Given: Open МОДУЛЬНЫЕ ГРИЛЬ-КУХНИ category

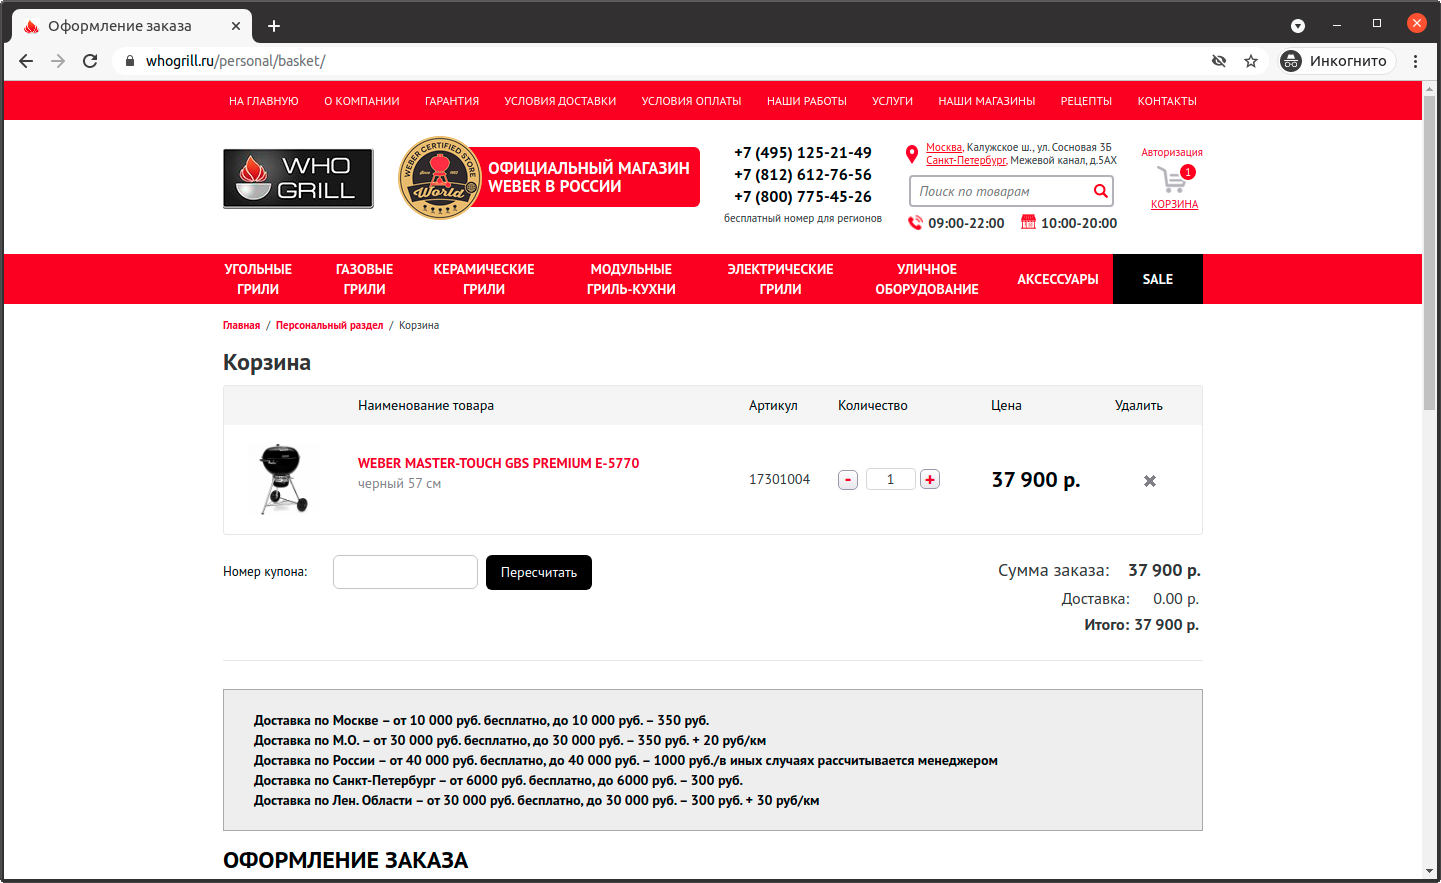Looking at the screenshot, I should (631, 279).
